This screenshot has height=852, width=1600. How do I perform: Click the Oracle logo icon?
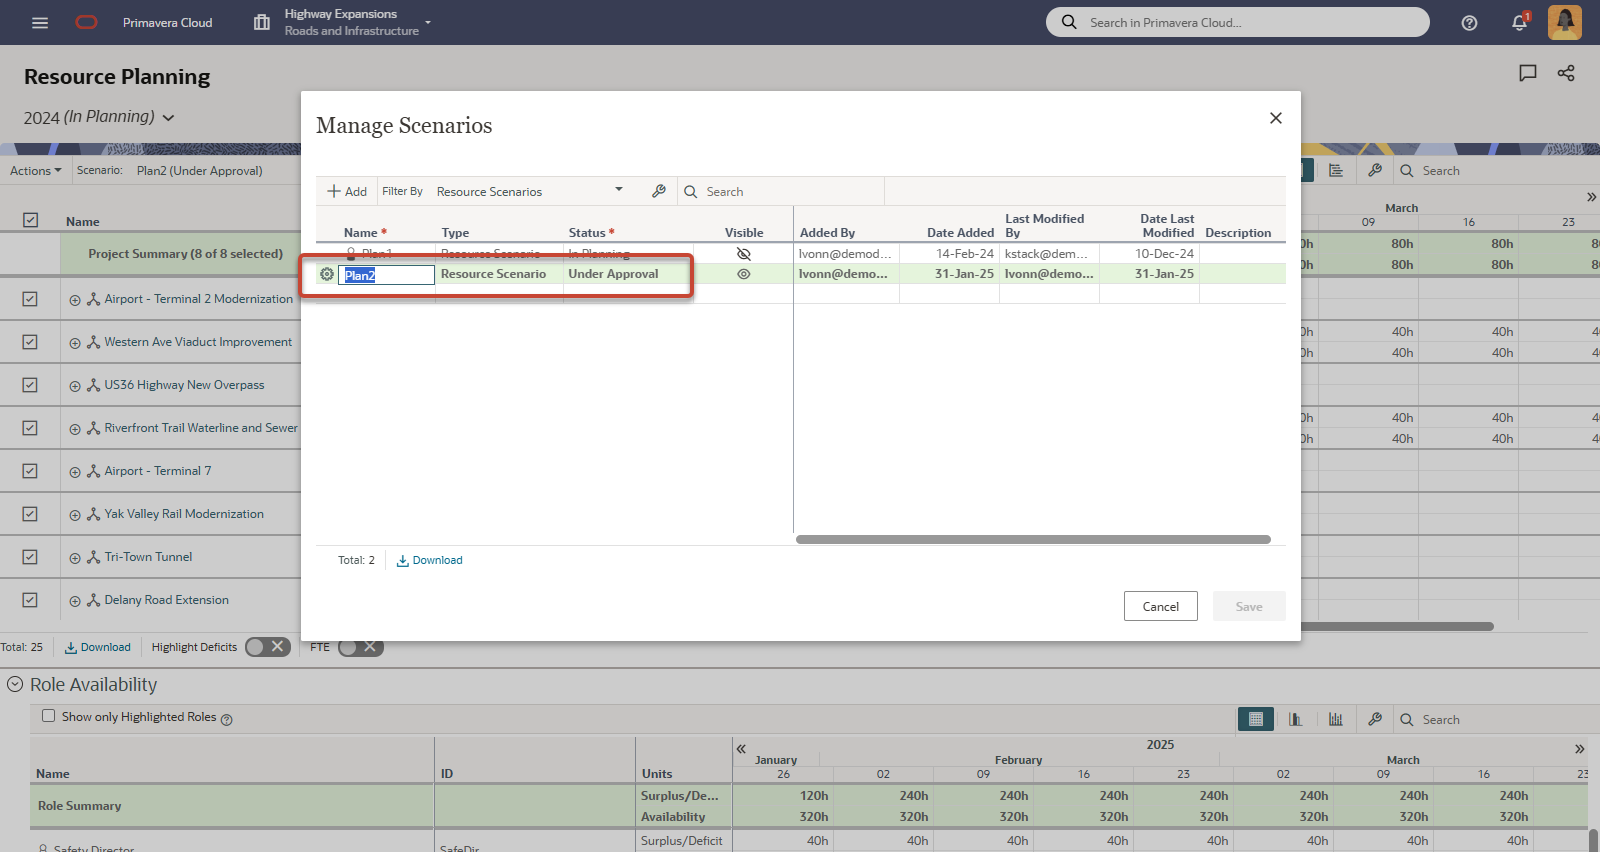pos(87,22)
